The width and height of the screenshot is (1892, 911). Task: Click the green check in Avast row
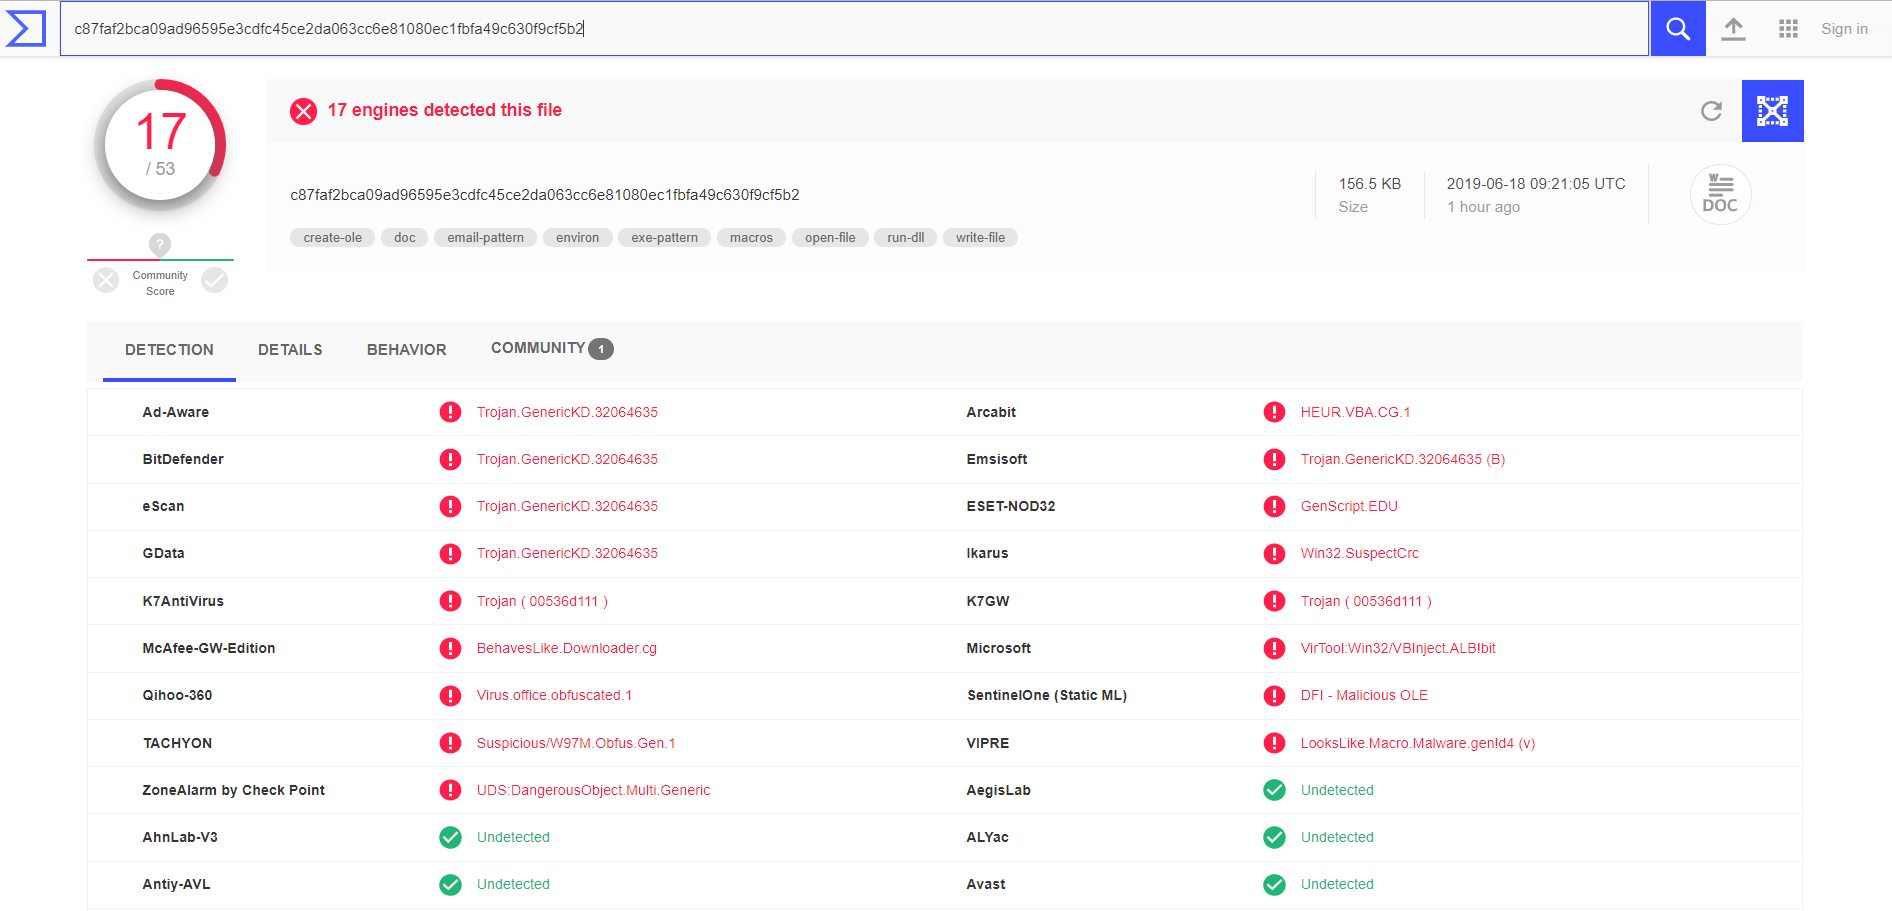(x=1274, y=884)
